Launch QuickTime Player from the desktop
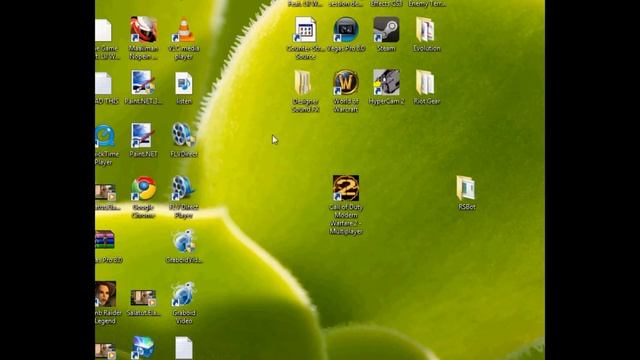Image resolution: width=640 pixels, height=360 pixels. pyautogui.click(x=105, y=136)
